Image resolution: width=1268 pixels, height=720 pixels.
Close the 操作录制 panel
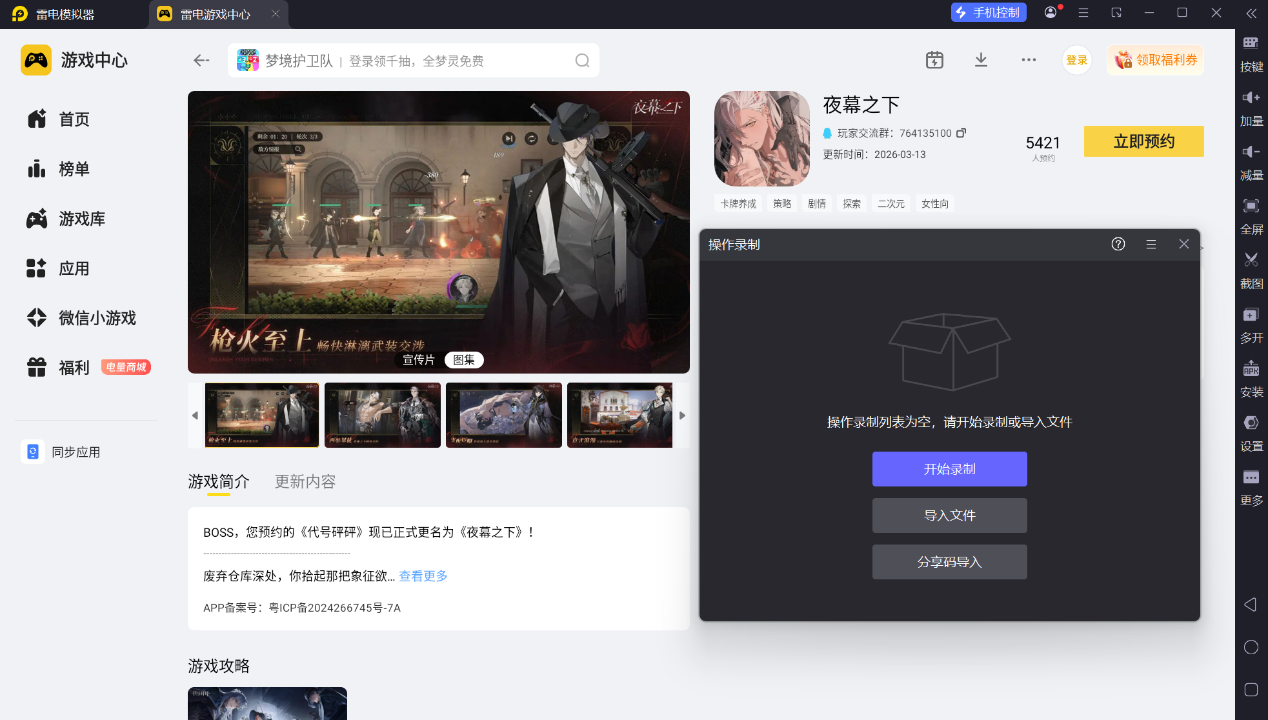(1184, 244)
